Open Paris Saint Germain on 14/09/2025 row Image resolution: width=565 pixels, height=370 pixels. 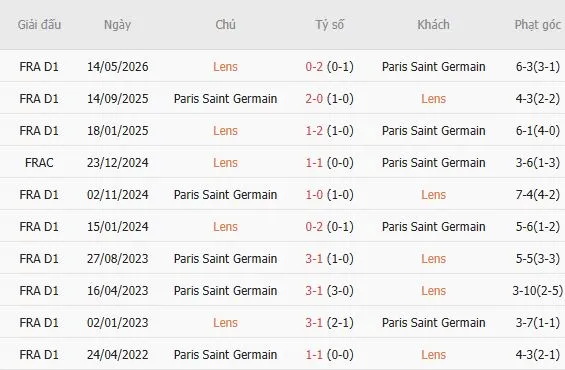pyautogui.click(x=225, y=99)
